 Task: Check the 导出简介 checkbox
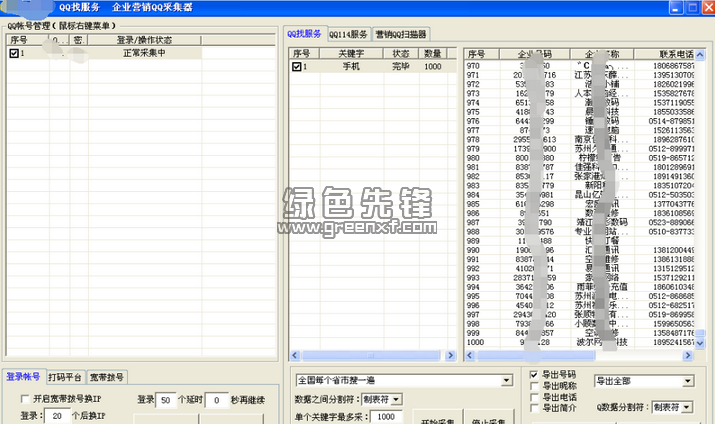[535, 408]
